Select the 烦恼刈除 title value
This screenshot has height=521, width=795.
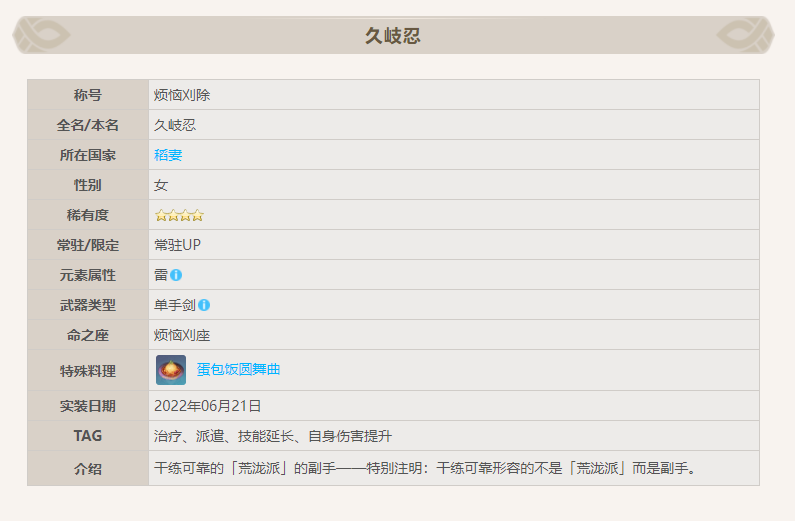pyautogui.click(x=182, y=95)
